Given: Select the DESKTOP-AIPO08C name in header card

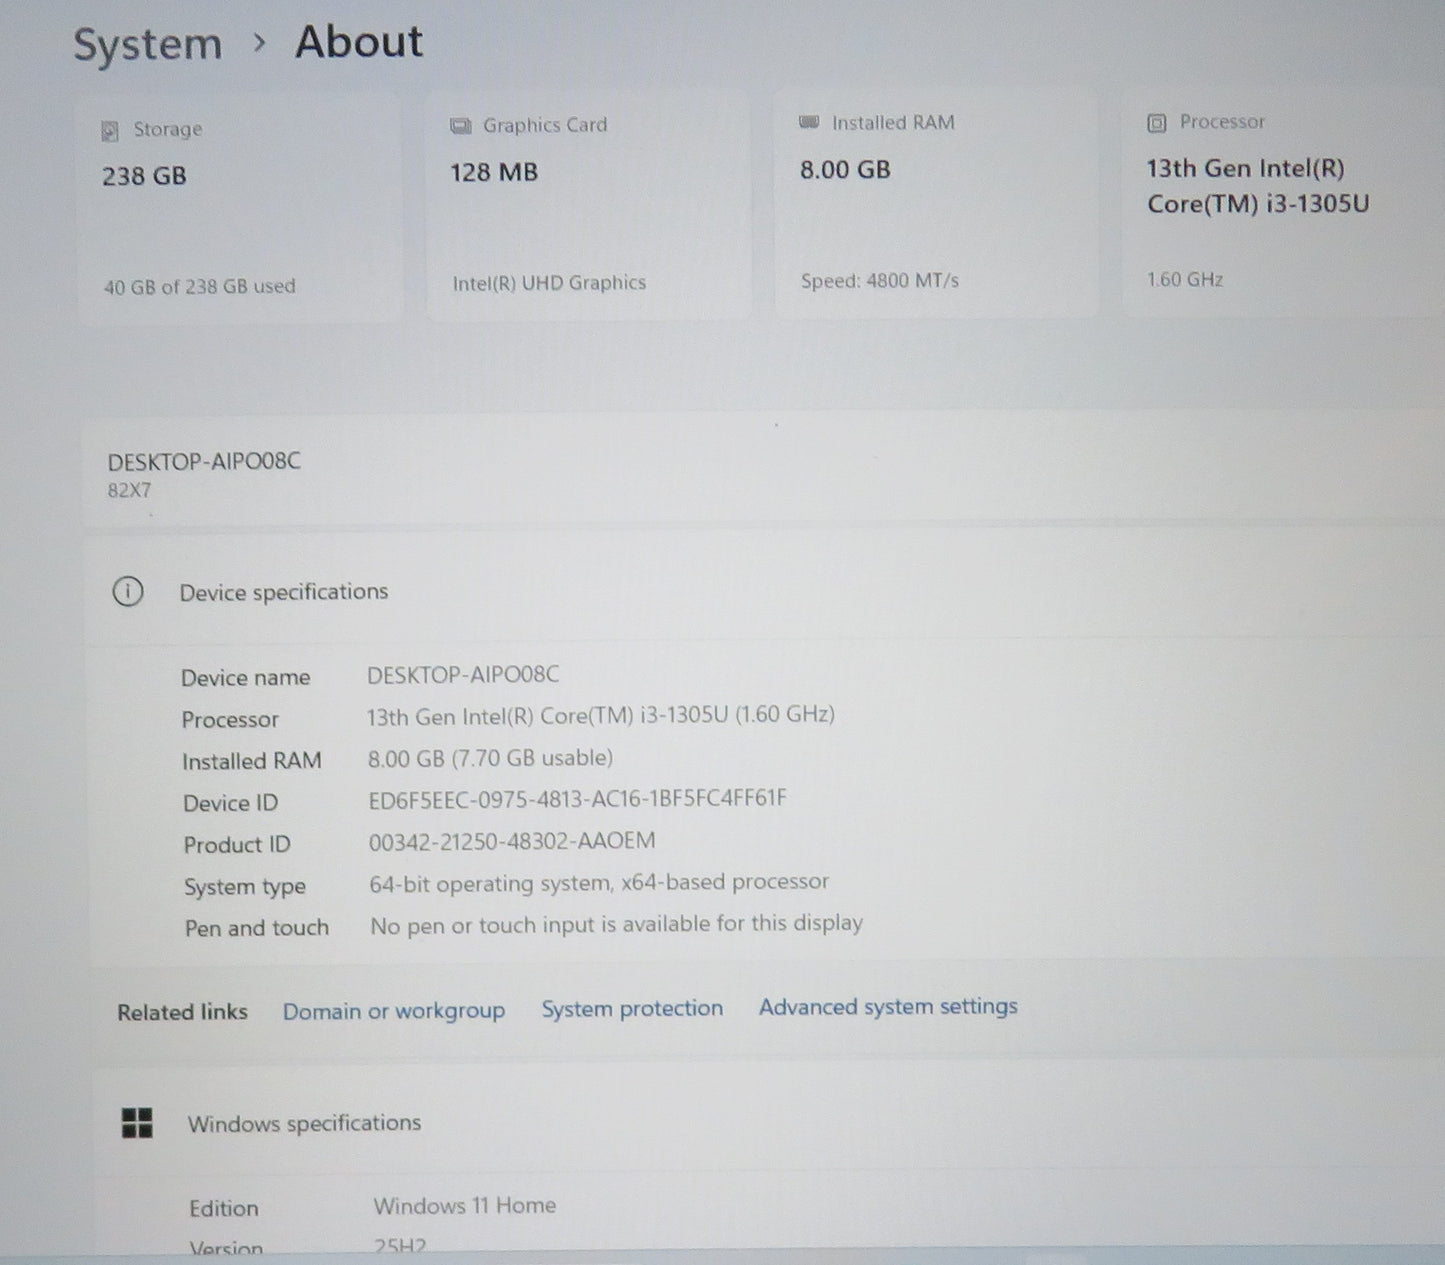Looking at the screenshot, I should [x=204, y=461].
